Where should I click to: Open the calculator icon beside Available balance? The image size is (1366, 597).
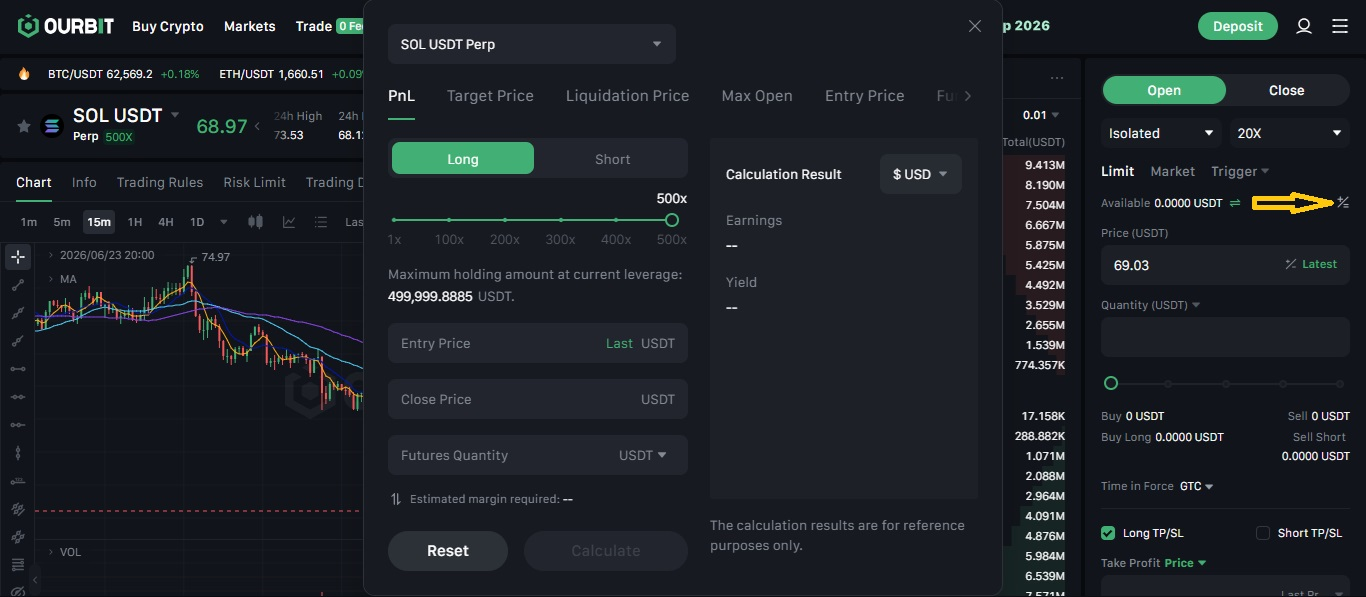click(x=1343, y=203)
